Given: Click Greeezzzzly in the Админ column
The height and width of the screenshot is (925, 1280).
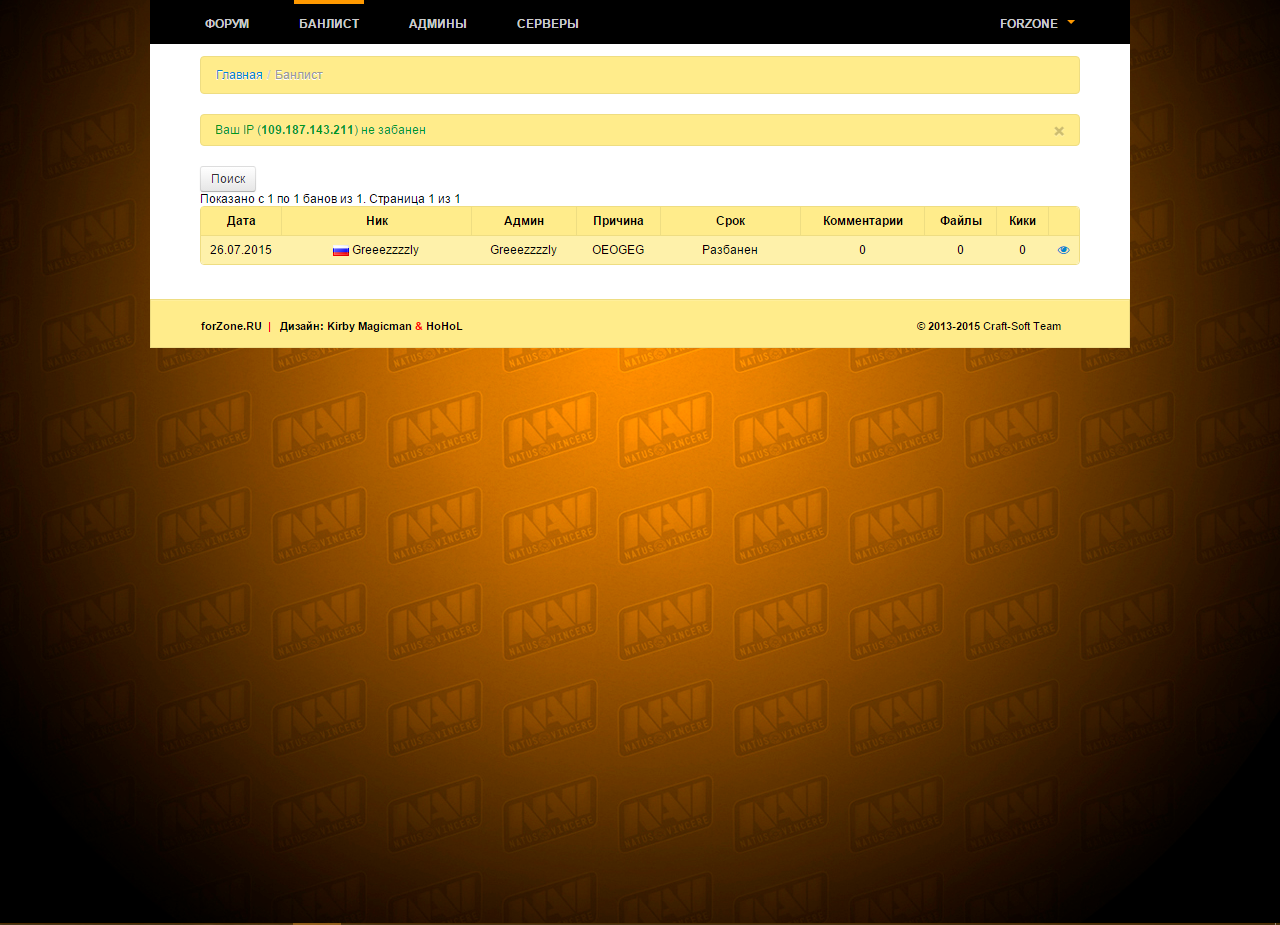Looking at the screenshot, I should (524, 250).
